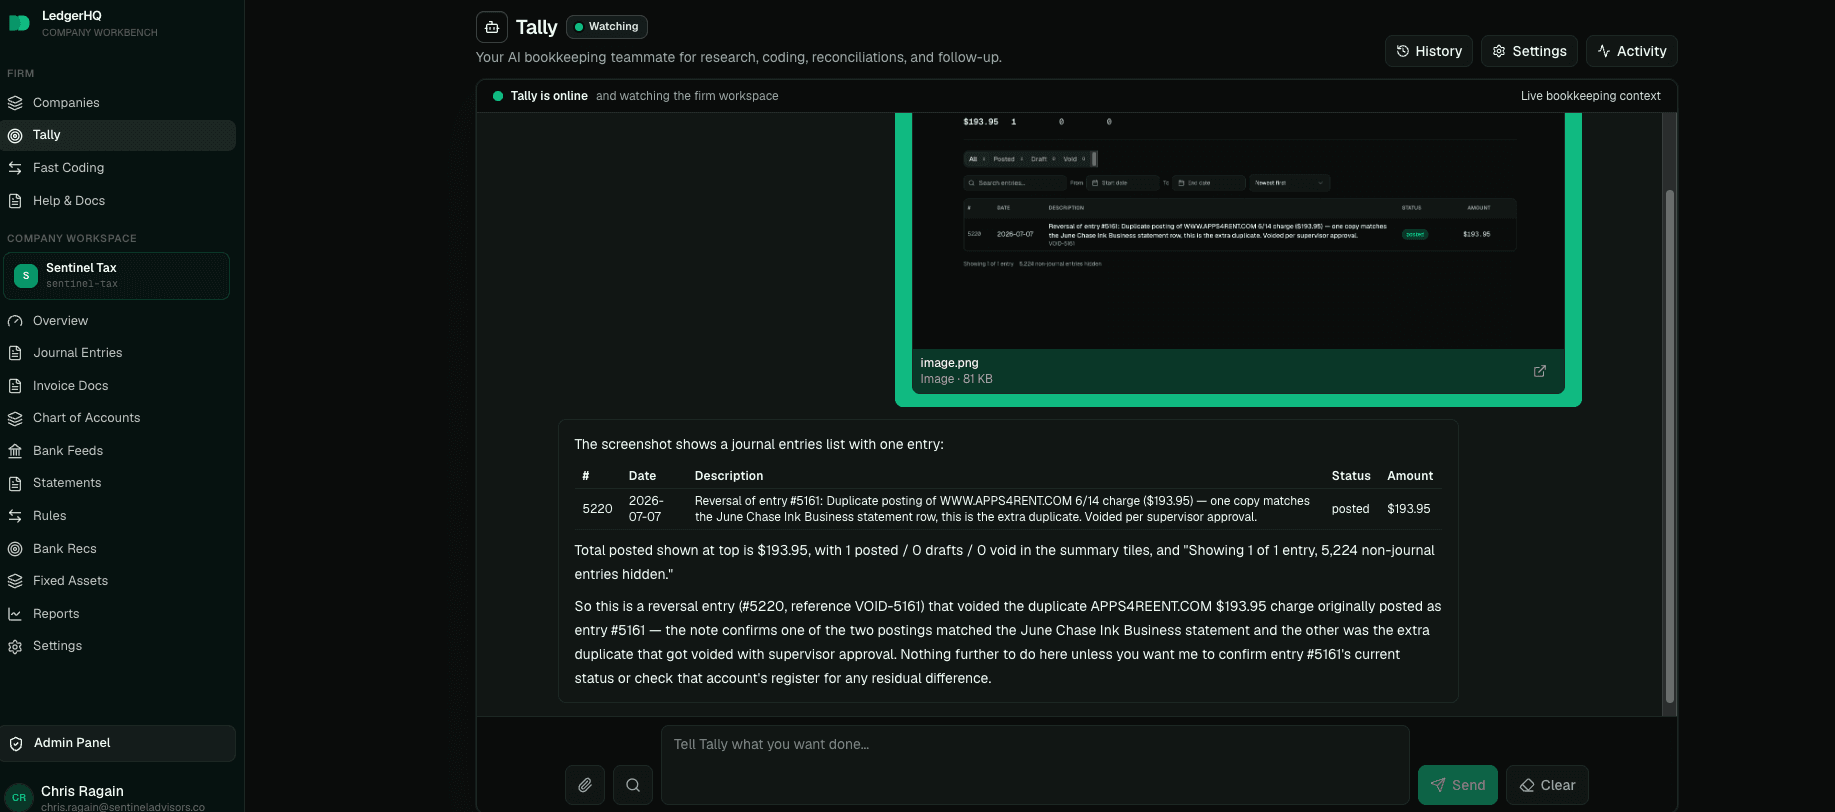Go to Journal Entries page

point(118,353)
